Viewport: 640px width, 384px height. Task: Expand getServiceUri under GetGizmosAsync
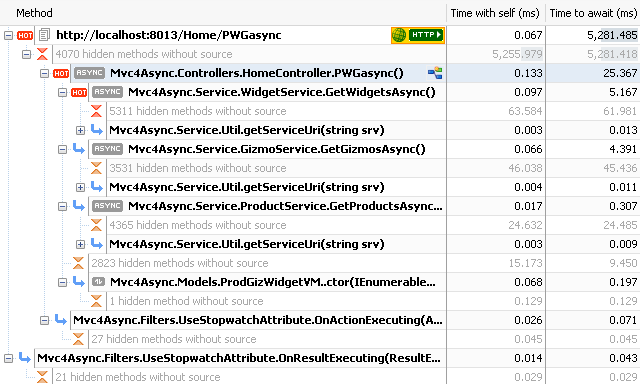pyautogui.click(x=80, y=187)
